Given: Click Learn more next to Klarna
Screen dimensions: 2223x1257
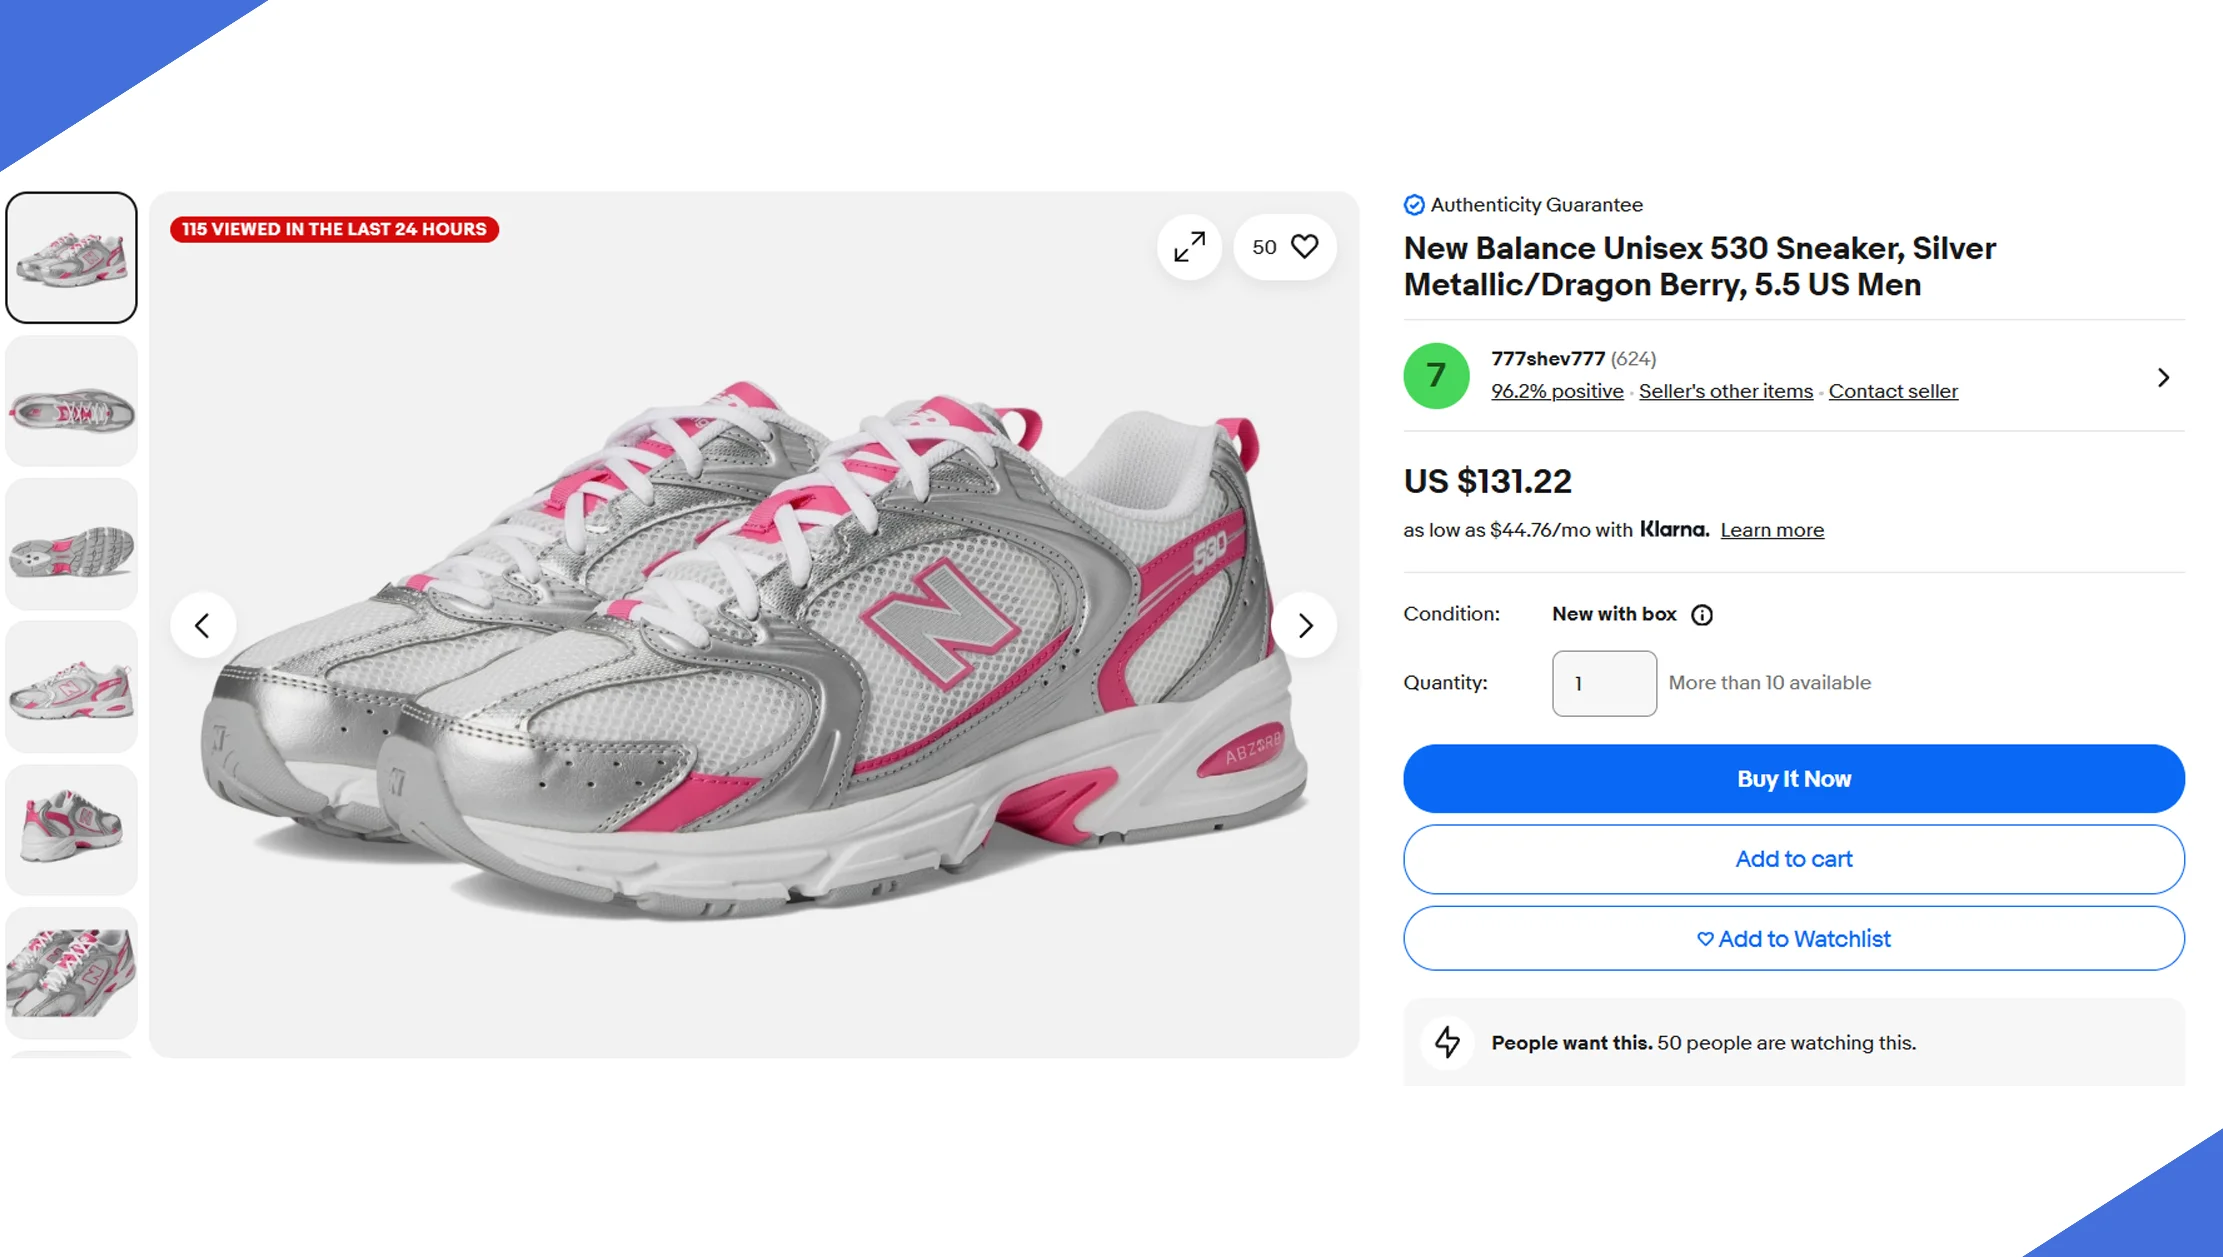Looking at the screenshot, I should [x=1771, y=530].
